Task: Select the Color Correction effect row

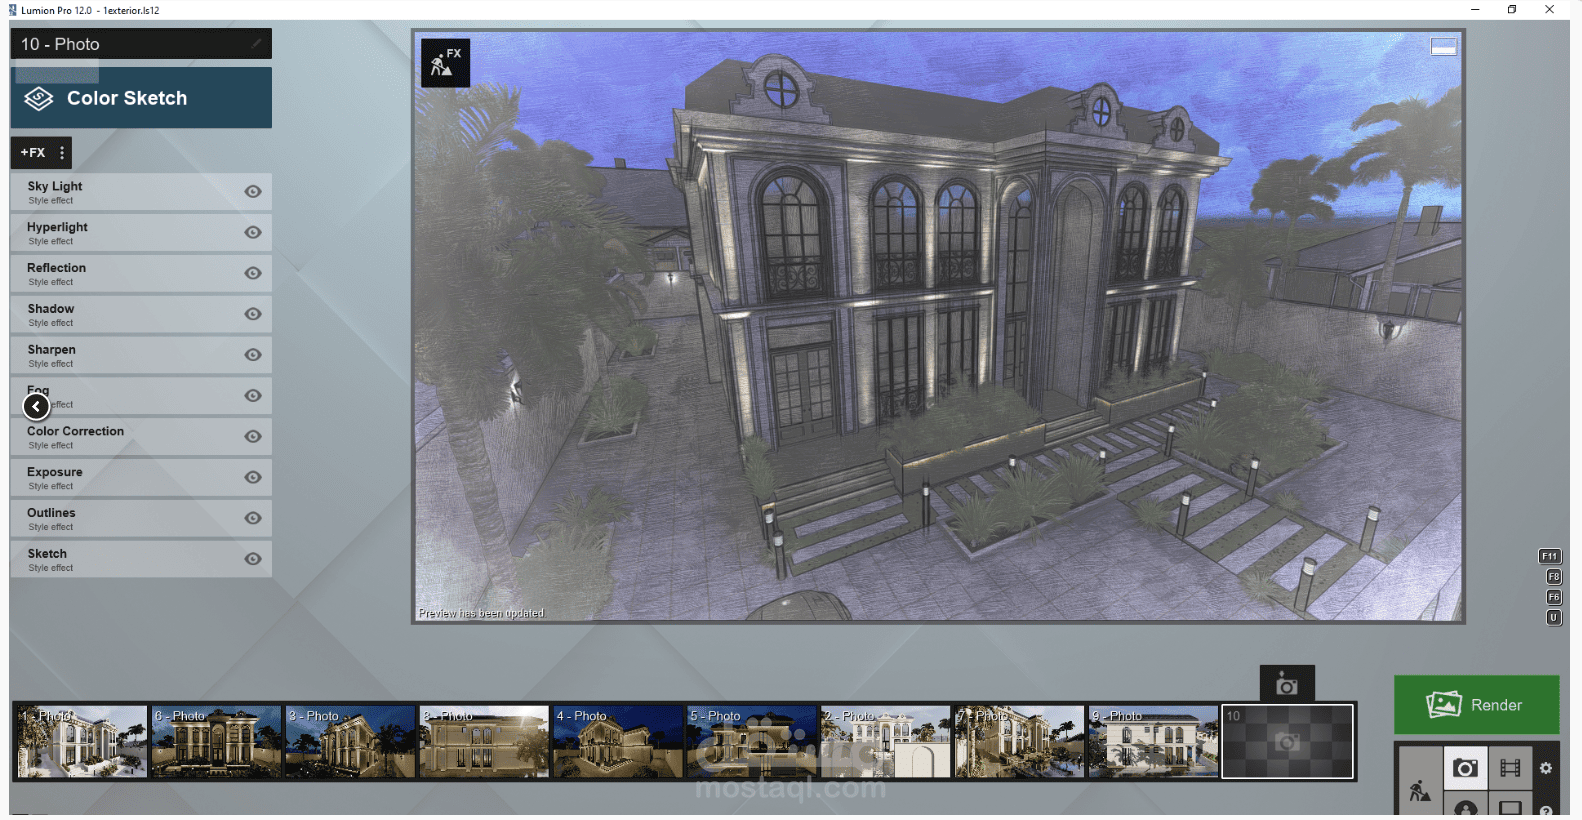Action: point(141,437)
